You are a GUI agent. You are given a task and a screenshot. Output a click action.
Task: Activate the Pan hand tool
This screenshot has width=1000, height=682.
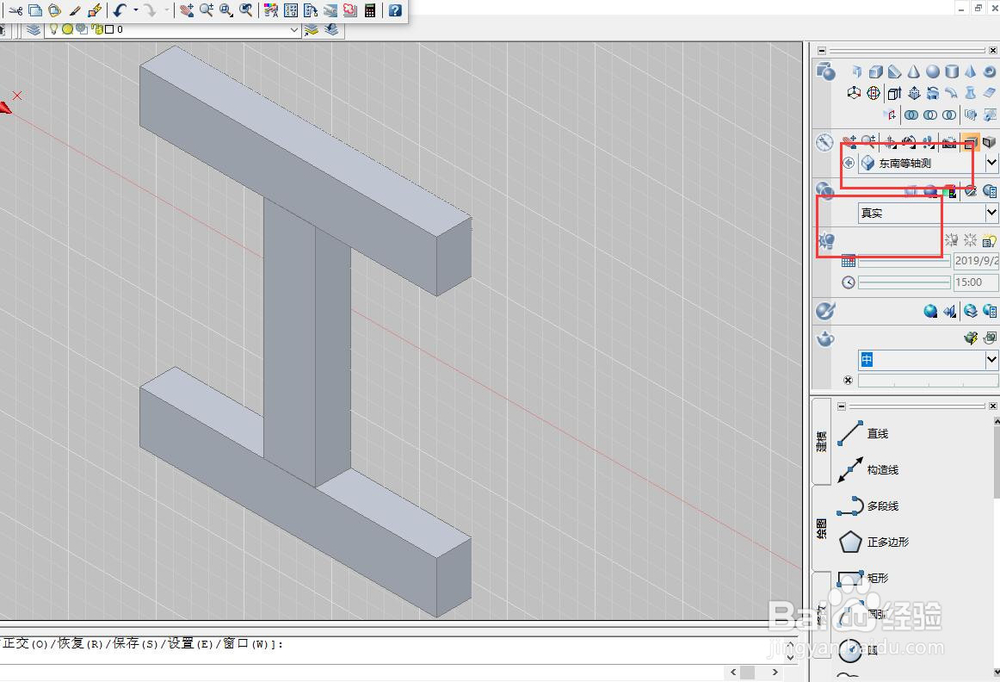pyautogui.click(x=186, y=10)
